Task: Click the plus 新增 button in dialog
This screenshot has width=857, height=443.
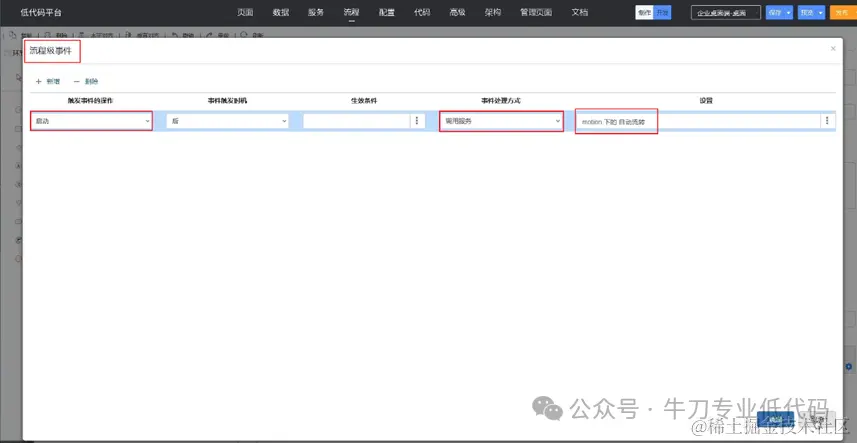Action: coord(48,81)
